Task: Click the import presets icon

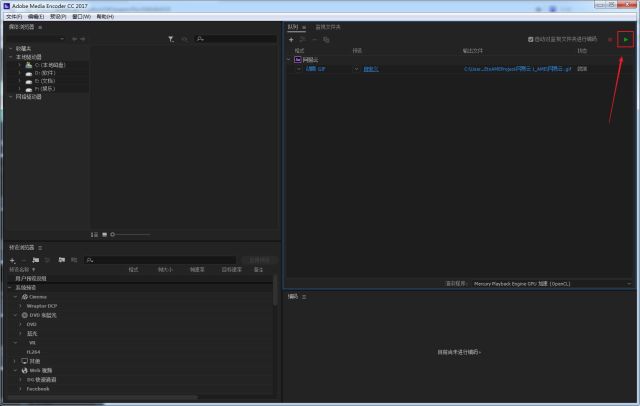Action: 61,260
